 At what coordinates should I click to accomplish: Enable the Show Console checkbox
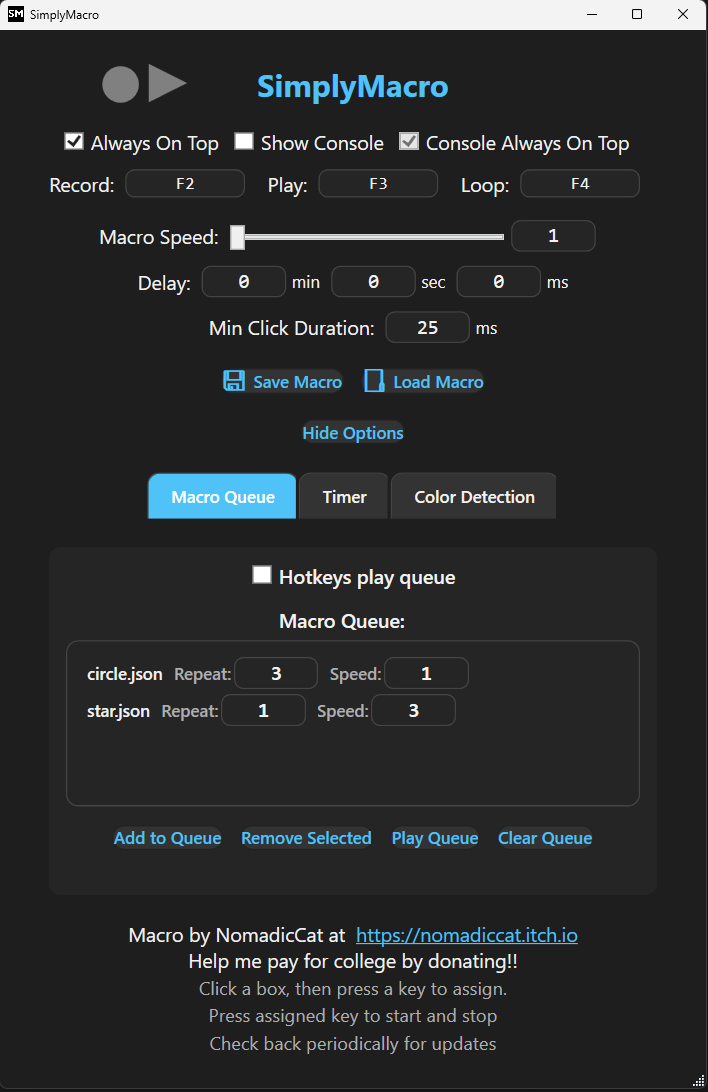pos(244,141)
